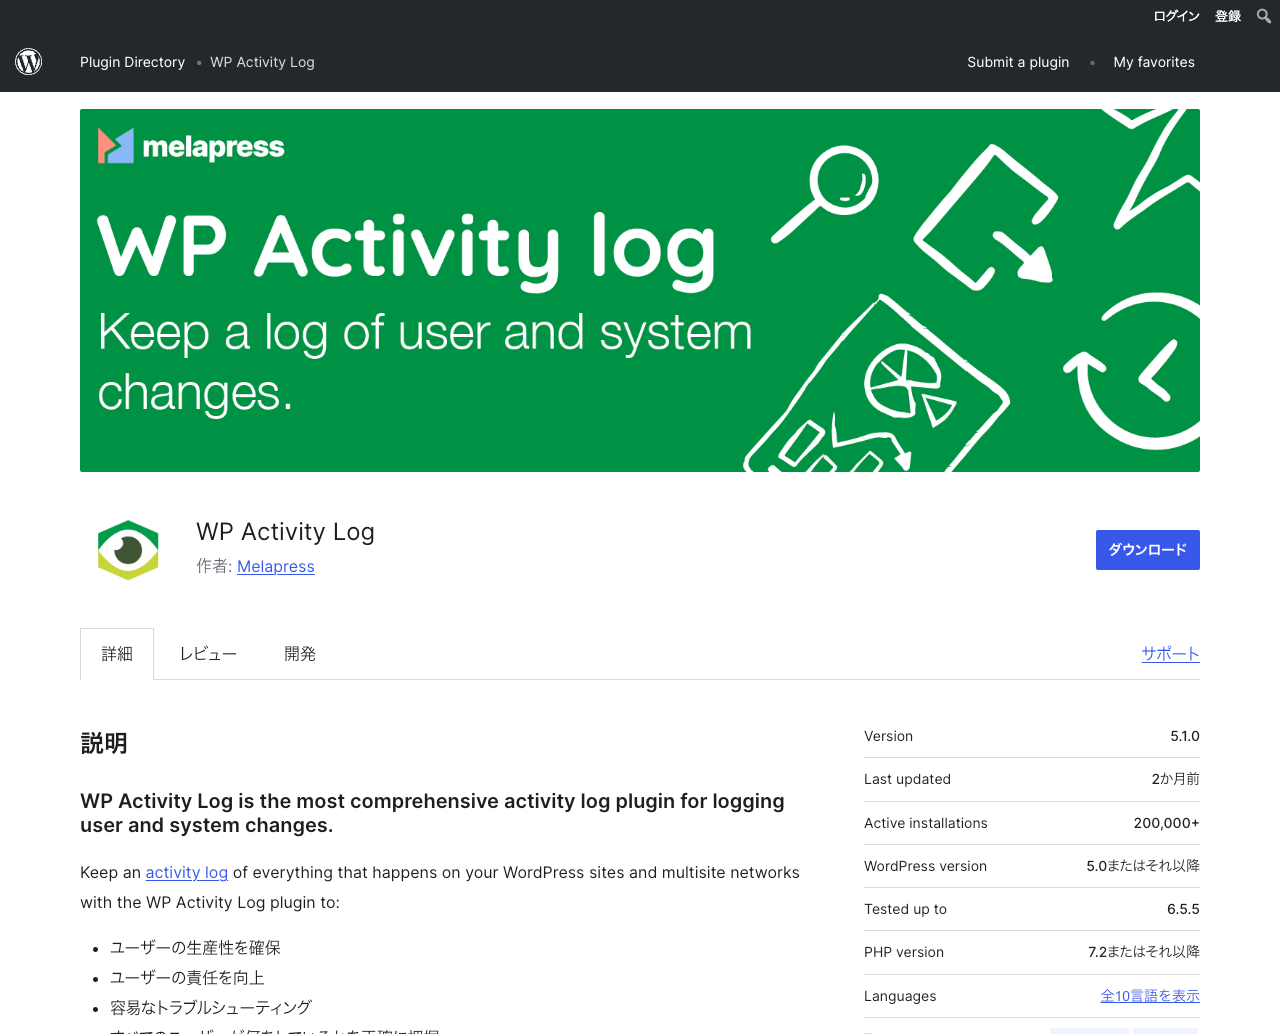Viewport: 1280px width, 1034px height.
Task: Click the WP Activity Log plugin title
Action: click(286, 532)
